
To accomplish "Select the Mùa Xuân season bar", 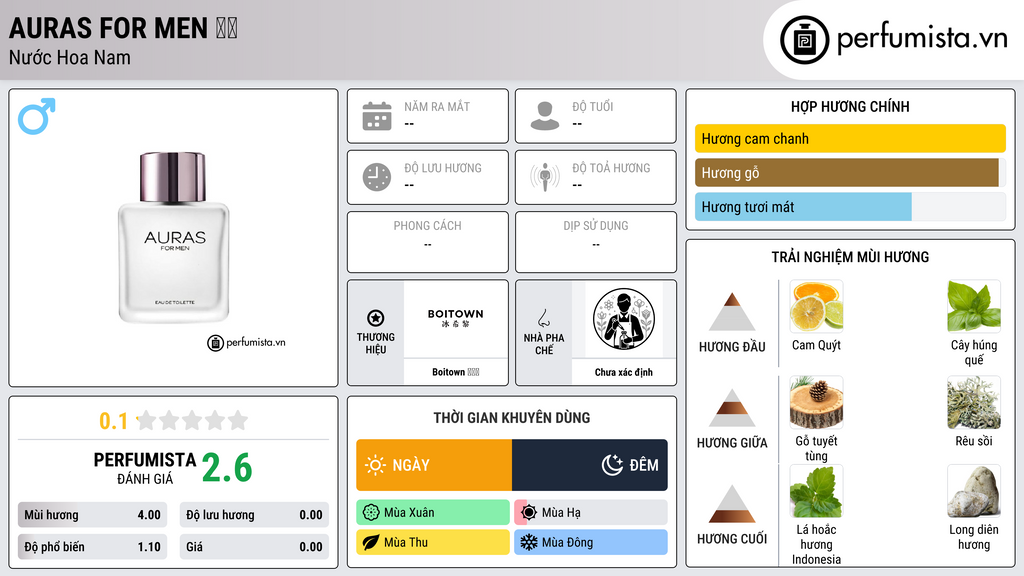I will coord(433,513).
